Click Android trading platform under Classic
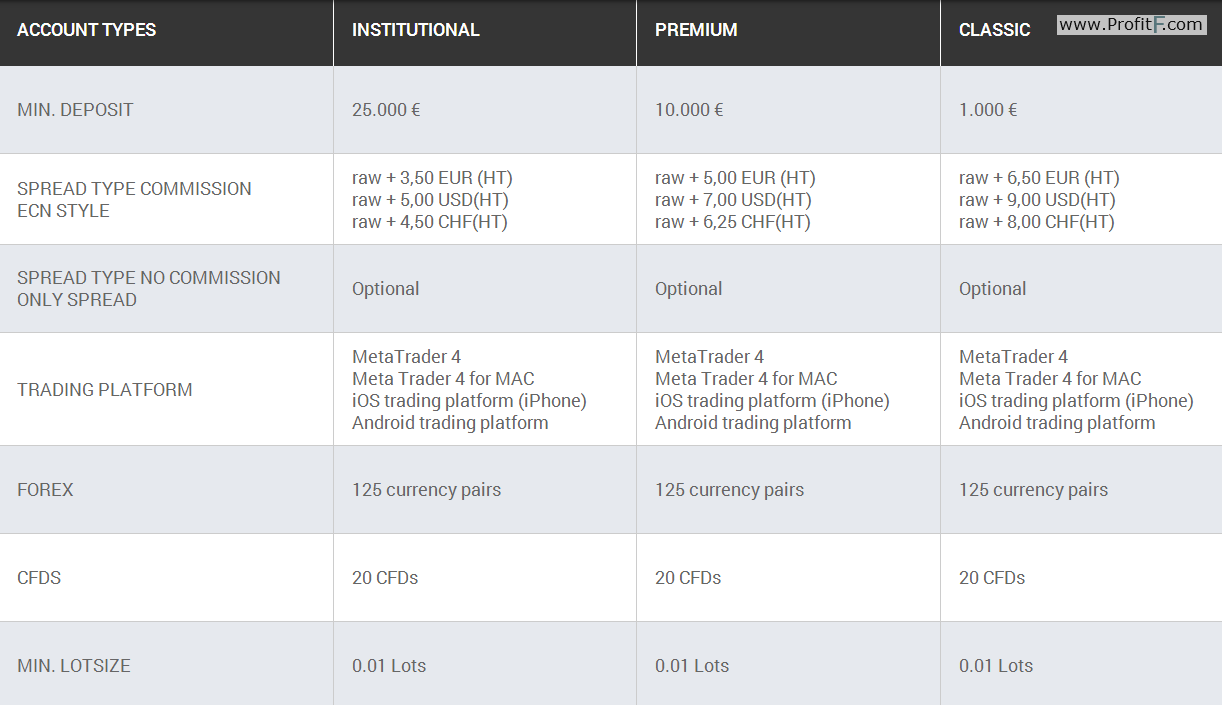This screenshot has height=705, width=1222. point(1057,423)
